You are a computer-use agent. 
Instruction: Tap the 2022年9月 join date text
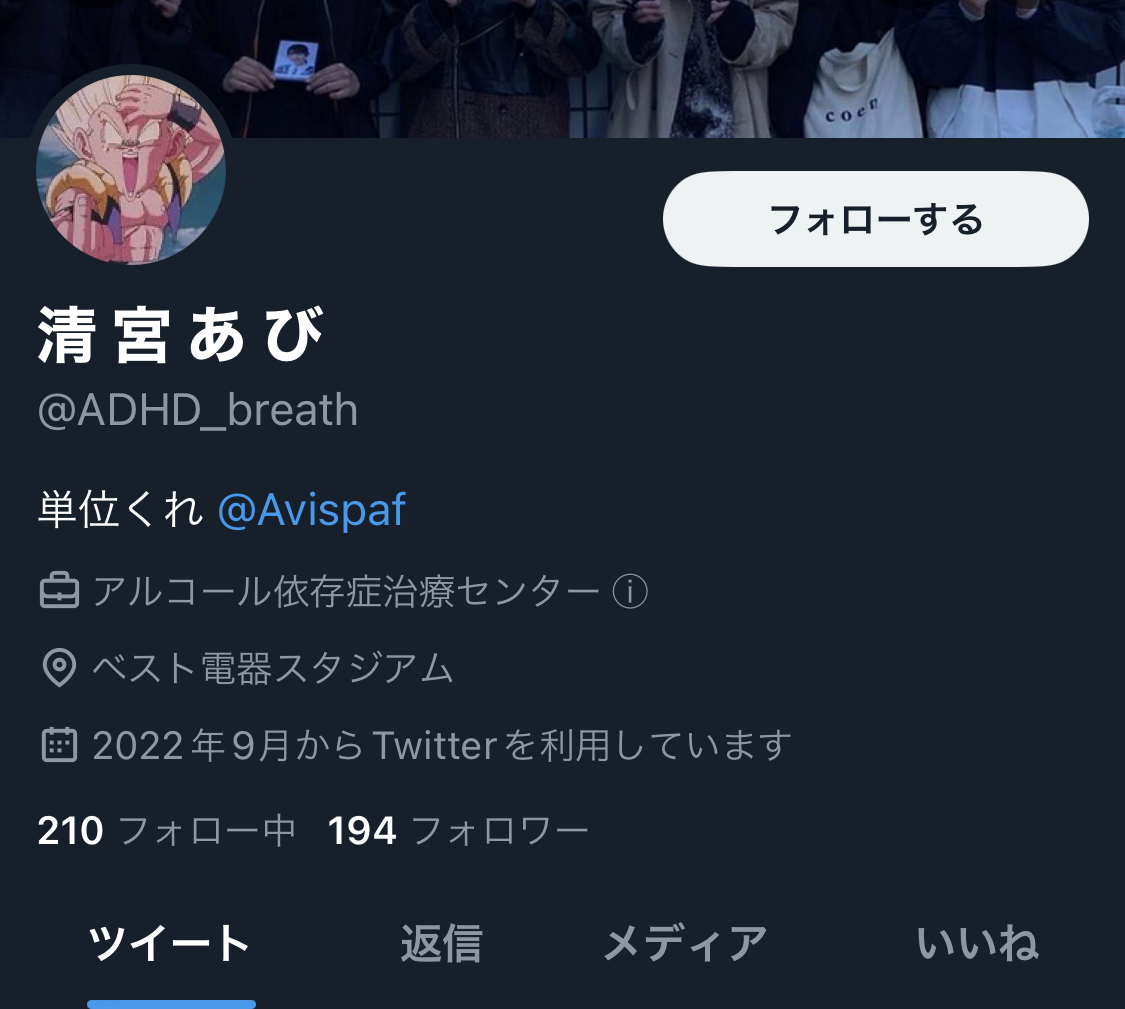[x=190, y=745]
